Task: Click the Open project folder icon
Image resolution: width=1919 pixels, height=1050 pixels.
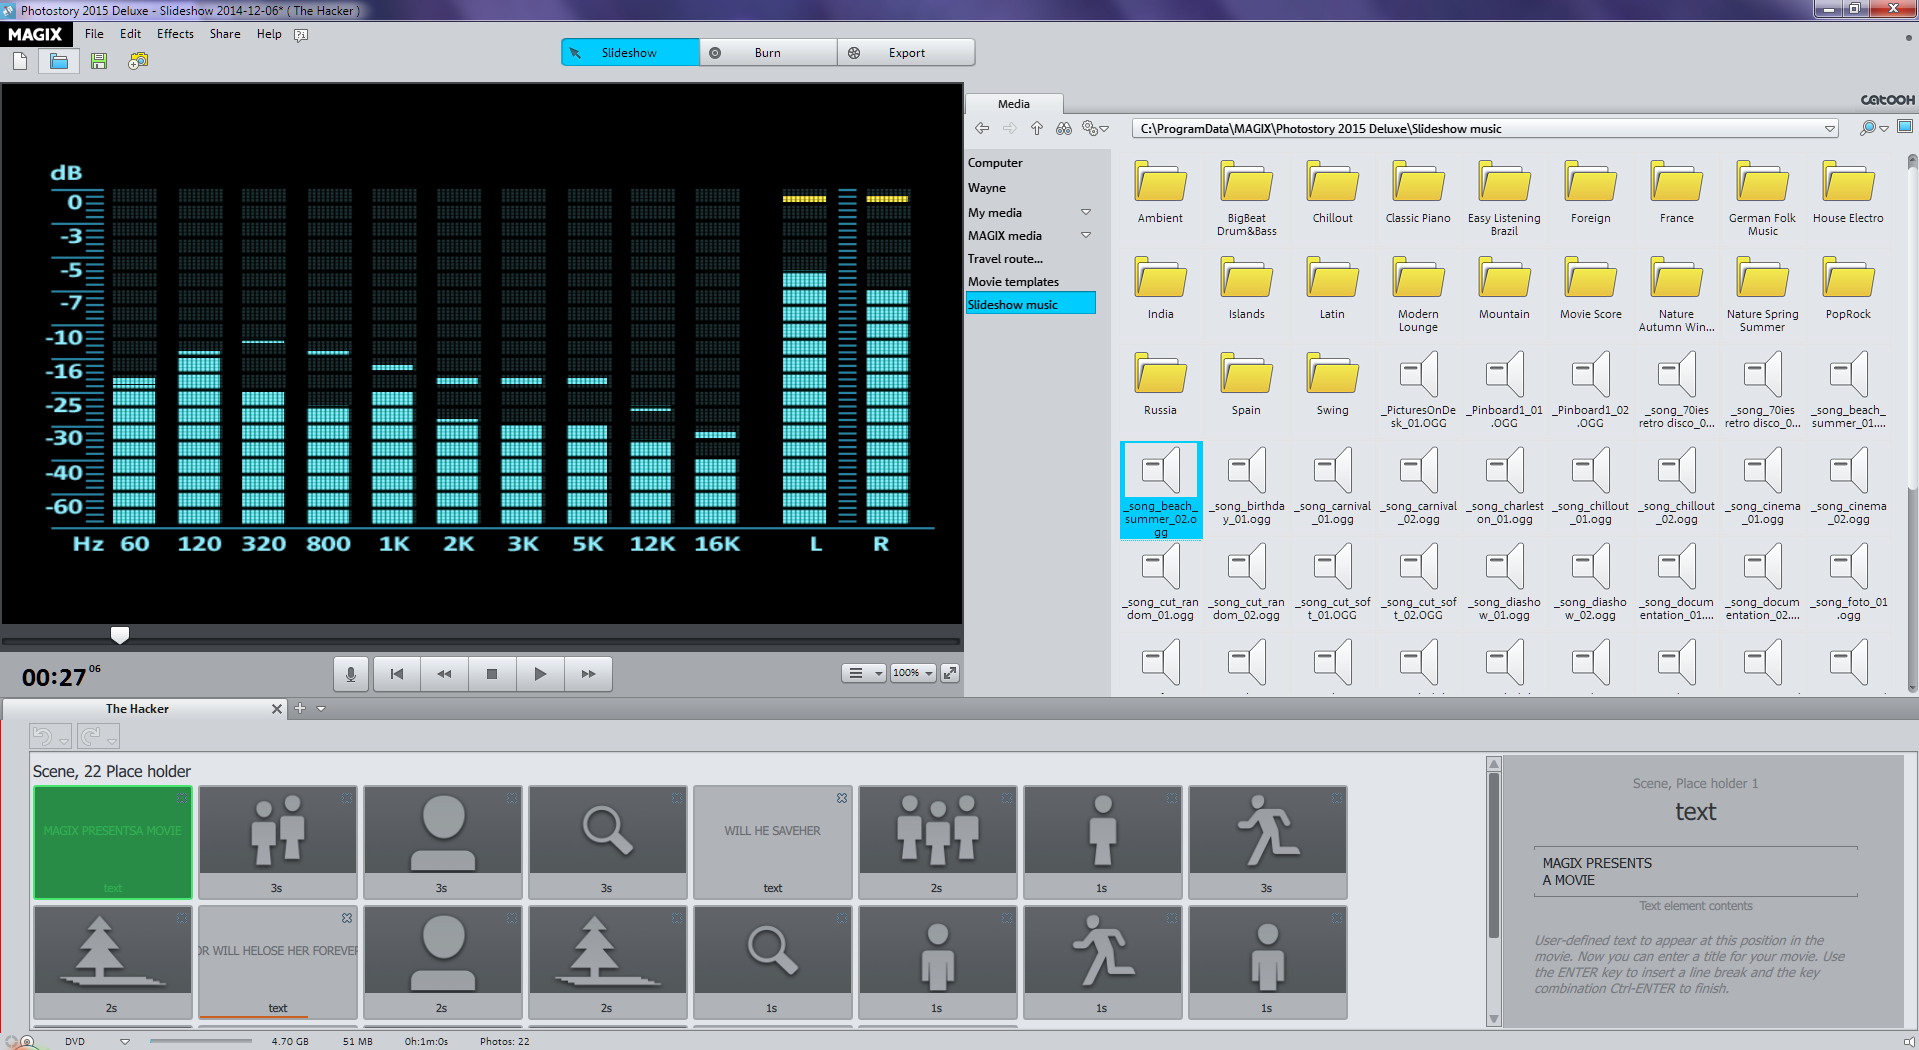Action: tap(59, 61)
